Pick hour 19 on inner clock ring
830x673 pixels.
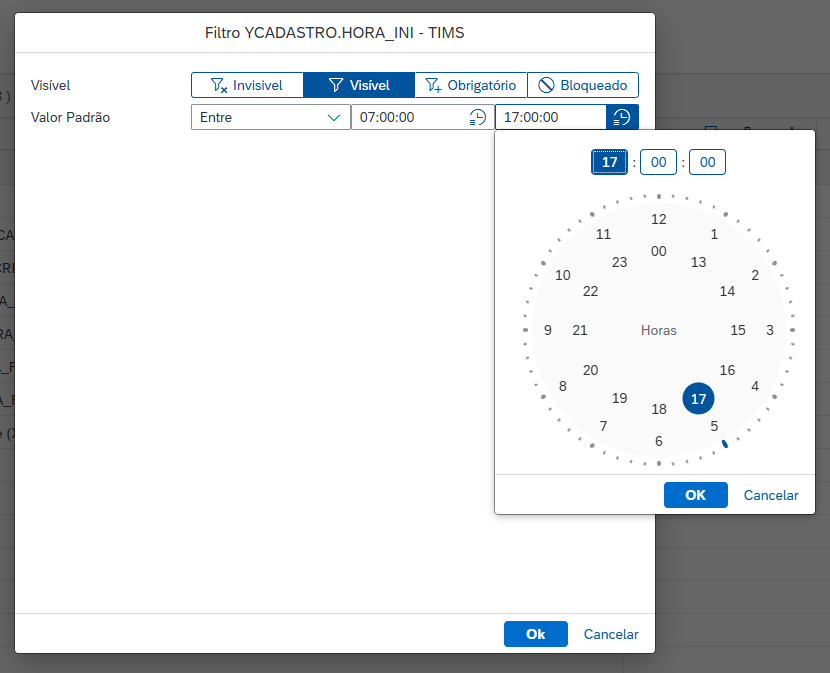pyautogui.click(x=619, y=398)
